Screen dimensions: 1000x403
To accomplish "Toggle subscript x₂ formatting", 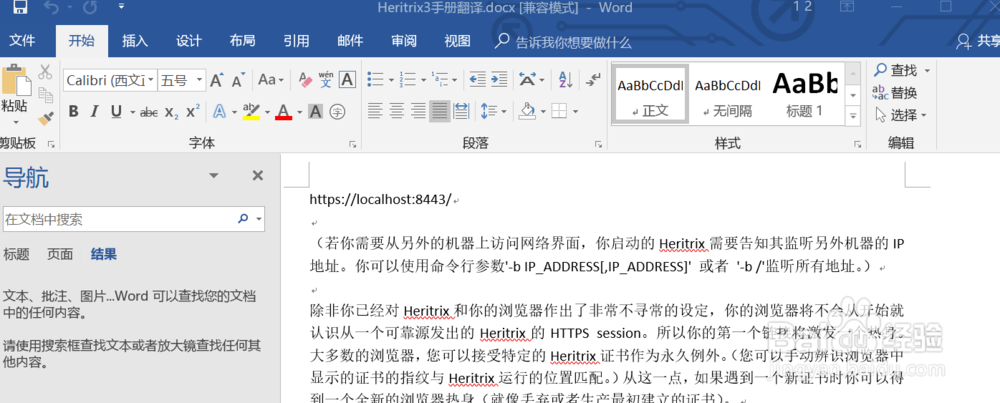I will pyautogui.click(x=171, y=112).
